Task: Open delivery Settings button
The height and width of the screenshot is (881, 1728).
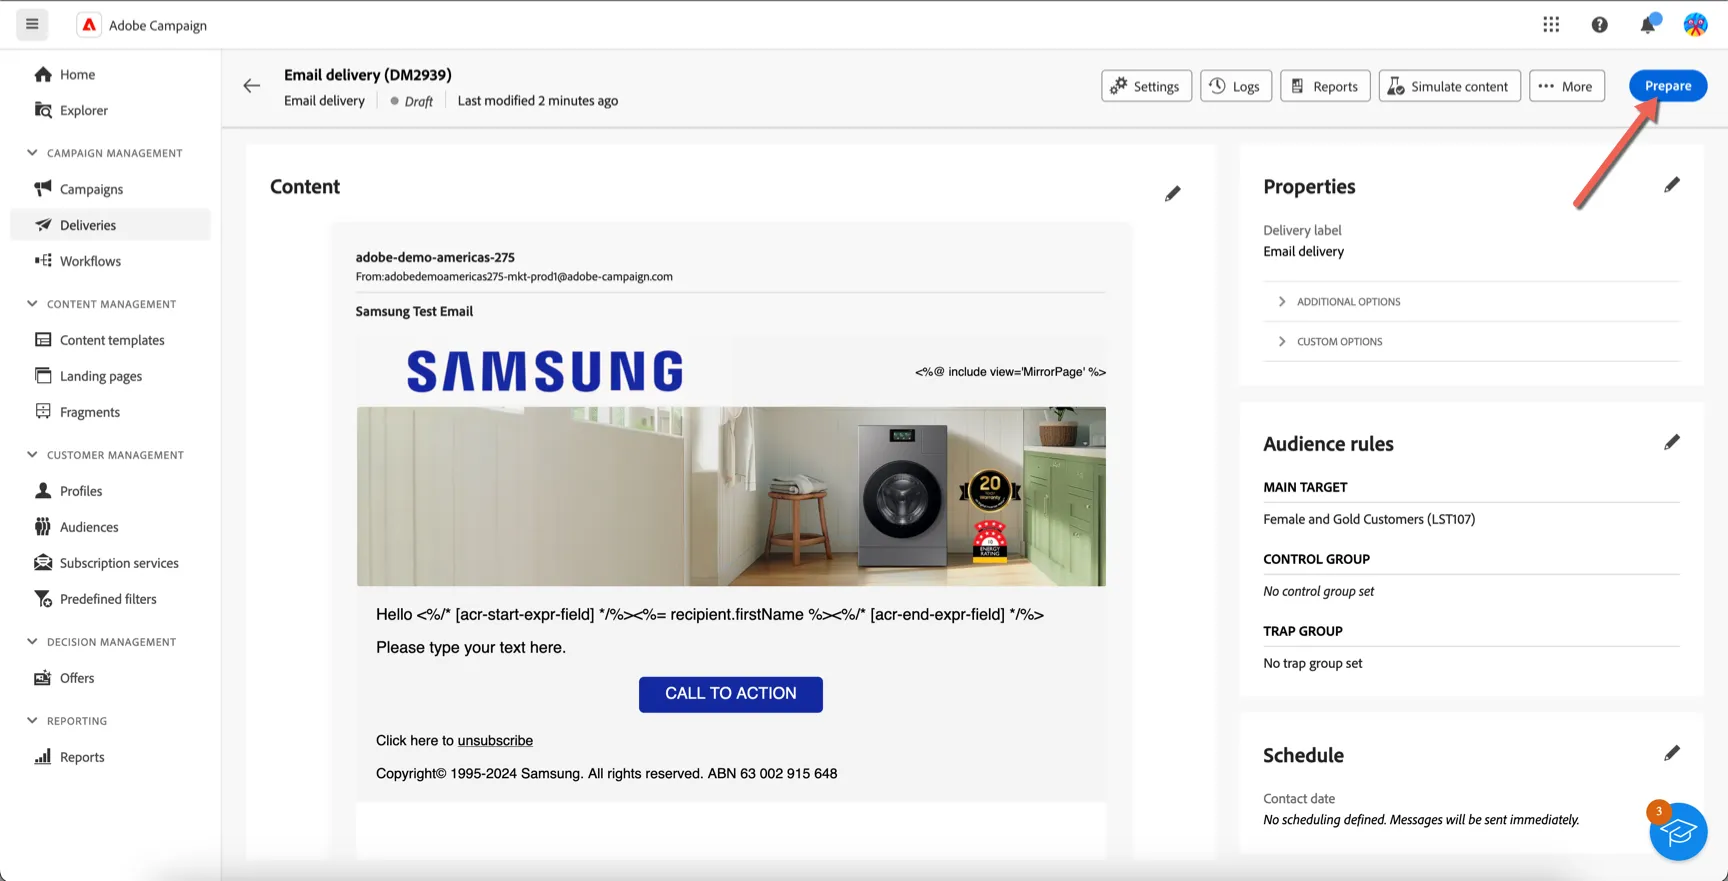Action: [x=1146, y=86]
